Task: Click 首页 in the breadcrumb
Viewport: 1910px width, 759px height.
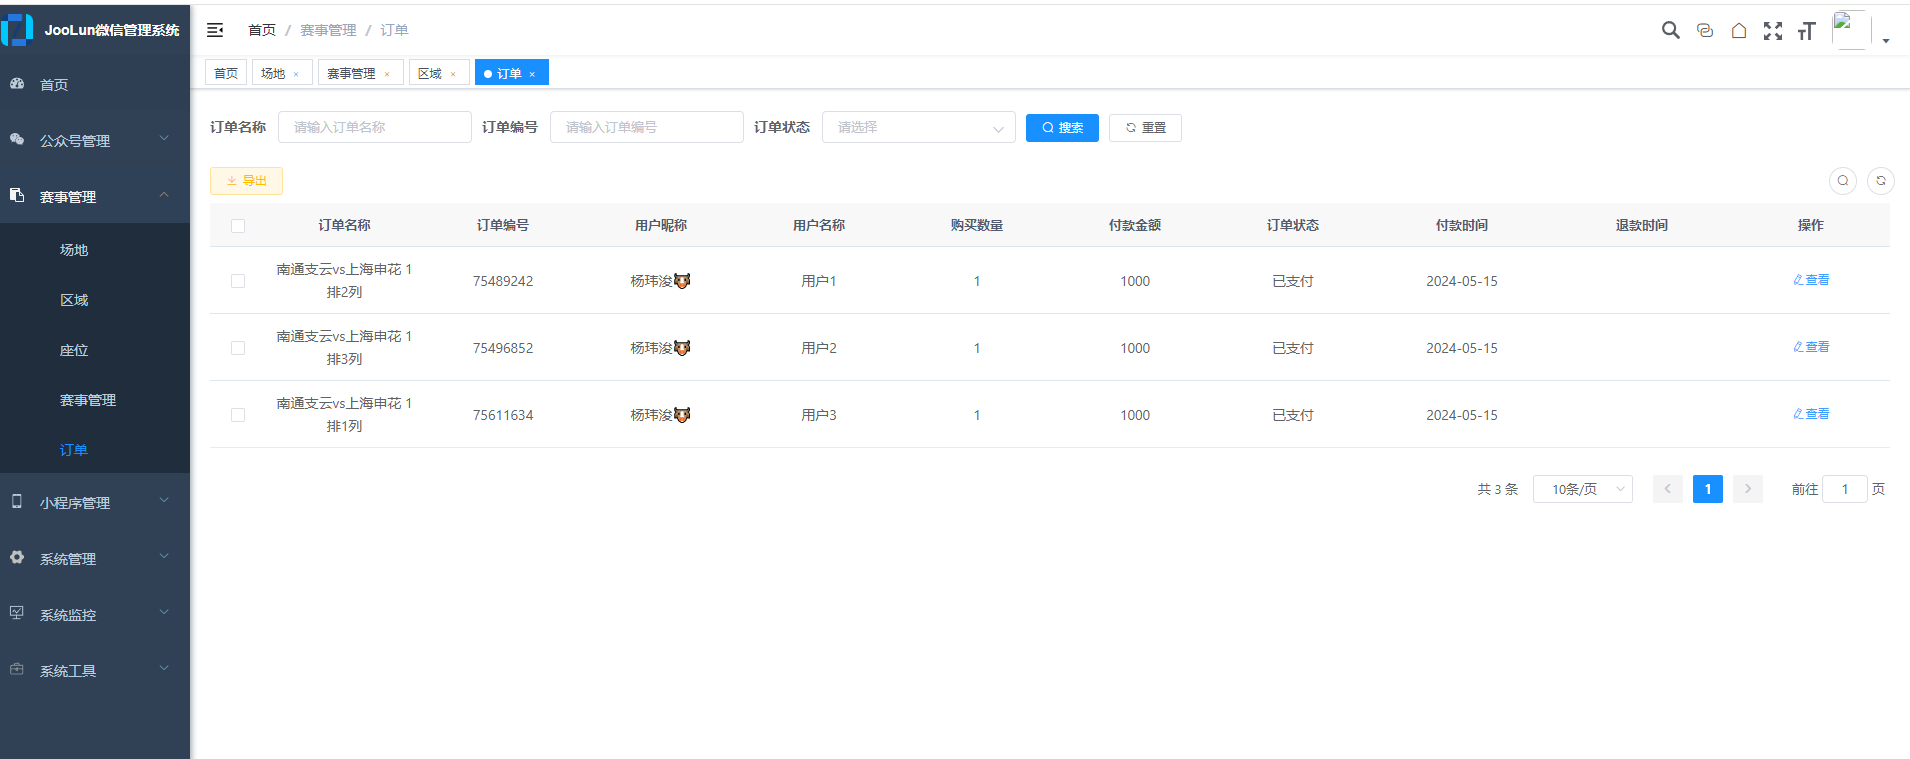Action: pos(262,30)
